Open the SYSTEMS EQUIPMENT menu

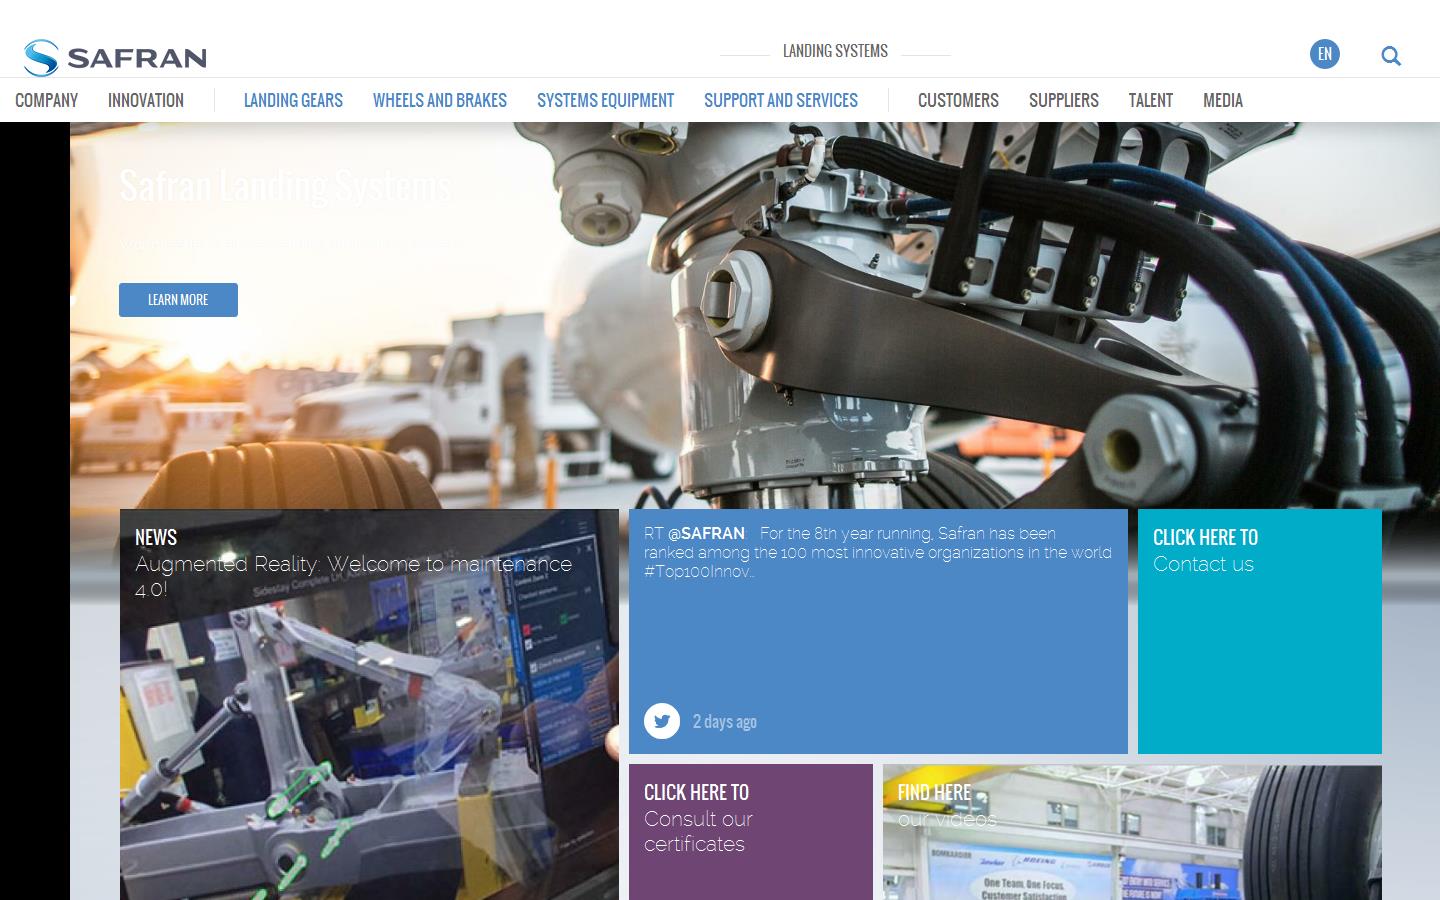click(605, 100)
